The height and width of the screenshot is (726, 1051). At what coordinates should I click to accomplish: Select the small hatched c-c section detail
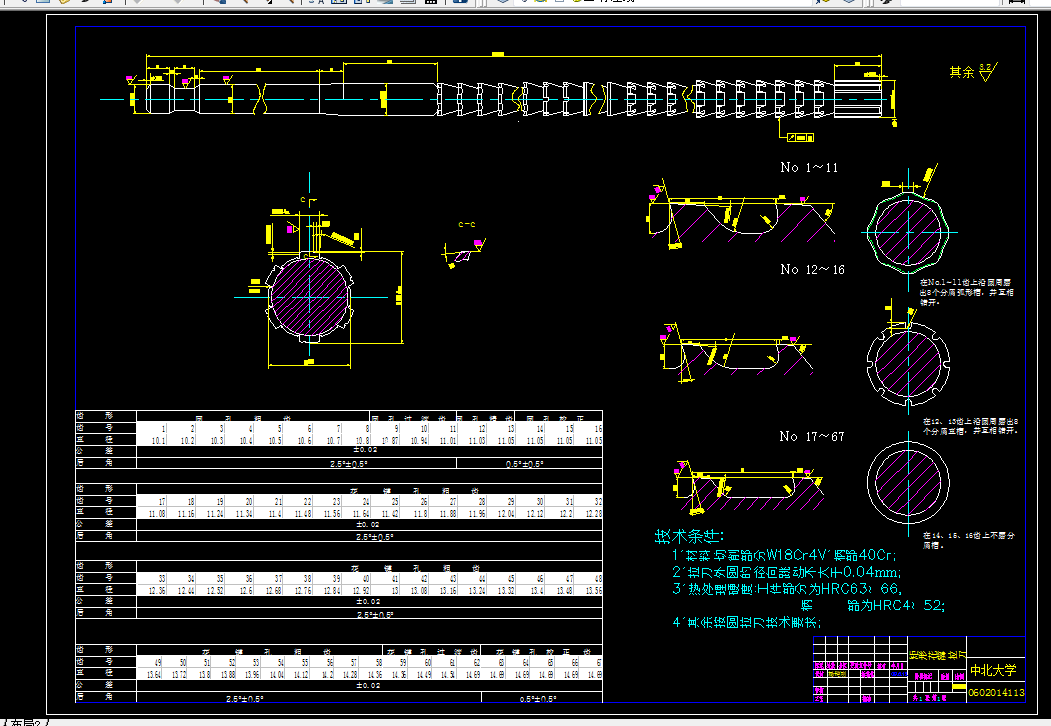463,255
